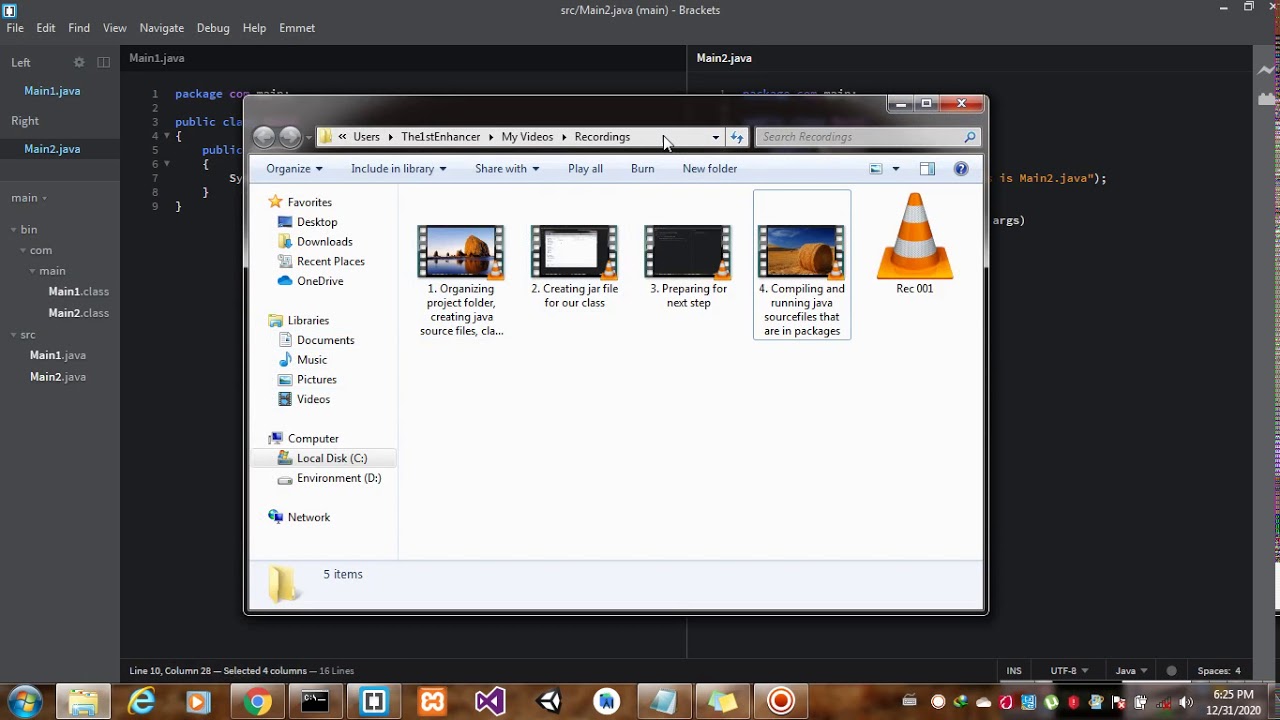Click the Explorer back navigation arrow
Viewport: 1280px width, 720px height.
click(264, 137)
